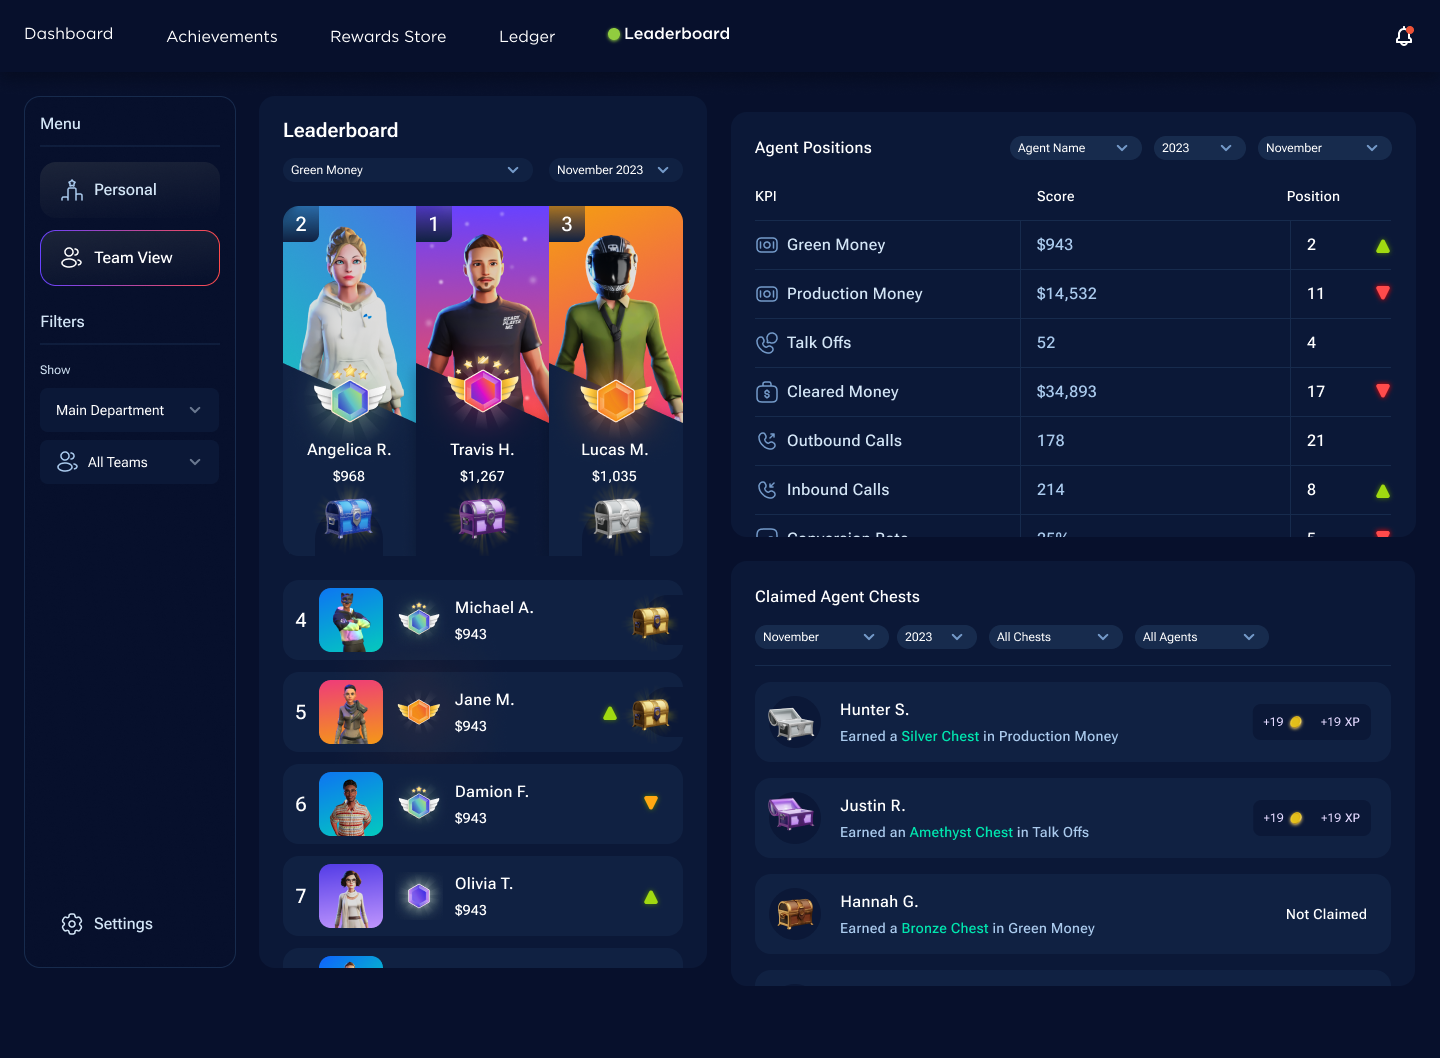This screenshot has width=1440, height=1058.
Task: Open the notifications bell
Action: point(1404,36)
